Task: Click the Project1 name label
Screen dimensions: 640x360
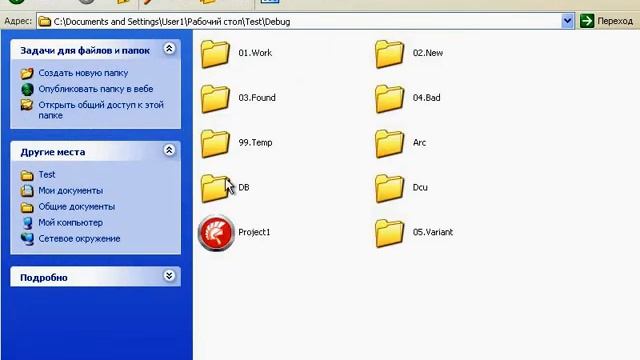Action: coord(254,232)
